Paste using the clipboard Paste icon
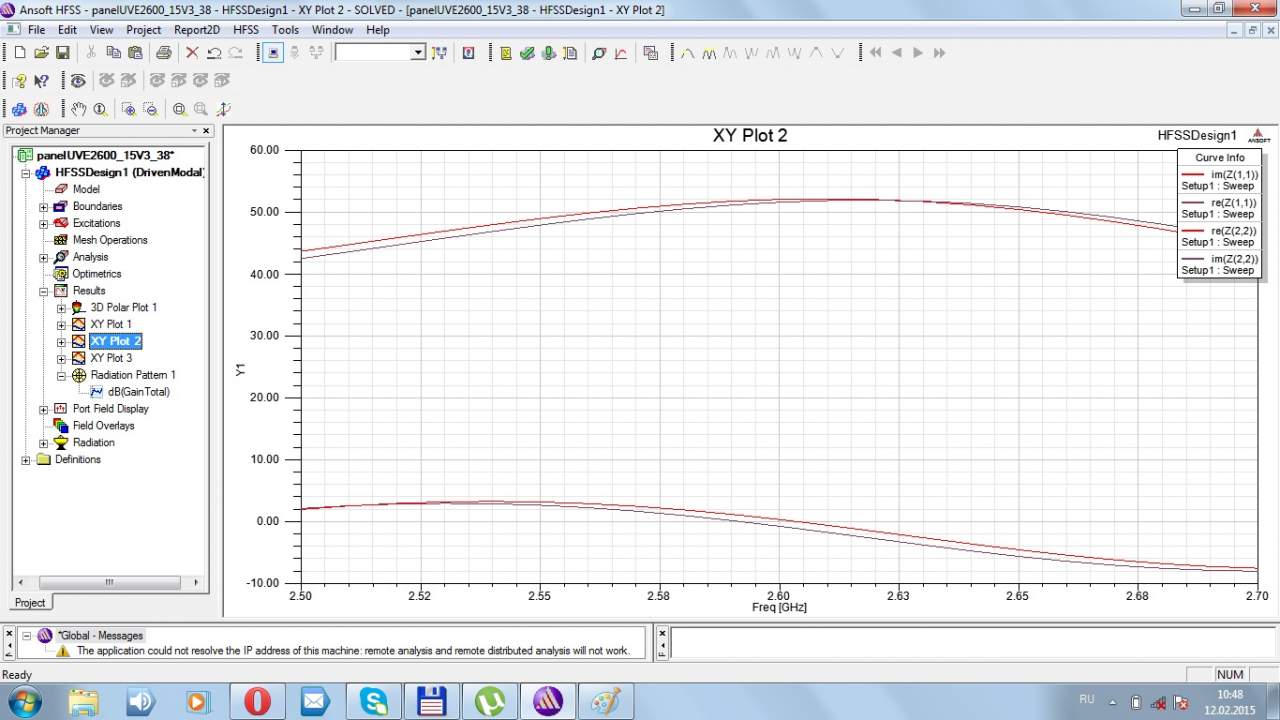This screenshot has width=1280, height=720. click(134, 52)
